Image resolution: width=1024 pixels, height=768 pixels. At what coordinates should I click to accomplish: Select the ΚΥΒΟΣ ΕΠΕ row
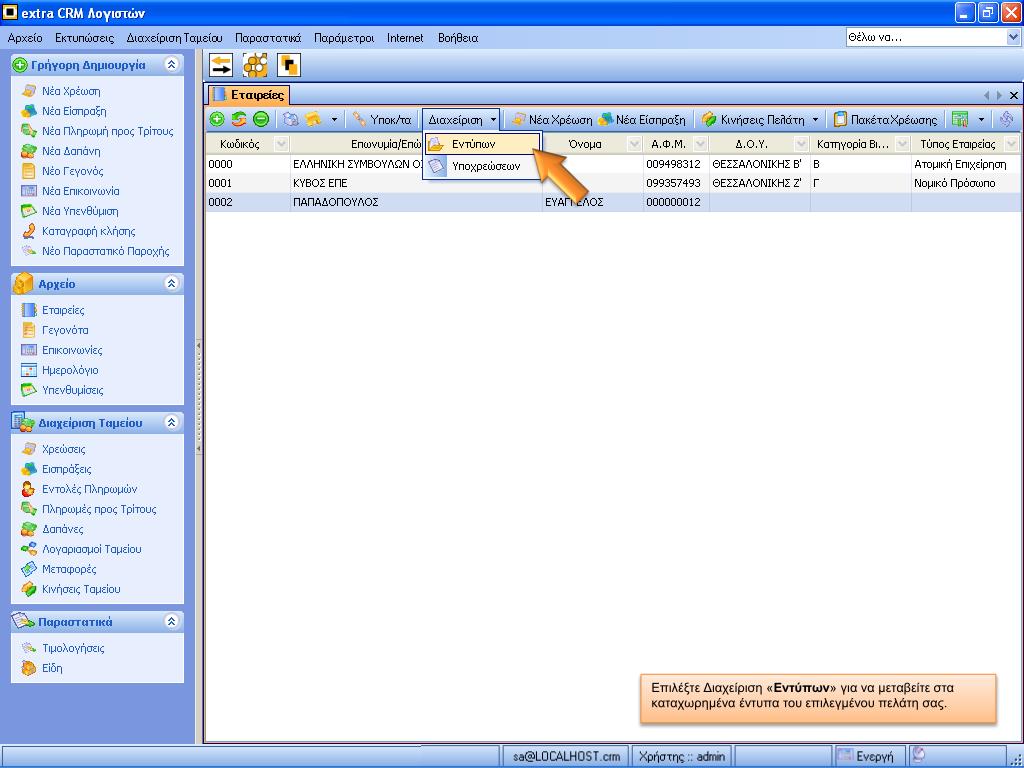point(613,183)
